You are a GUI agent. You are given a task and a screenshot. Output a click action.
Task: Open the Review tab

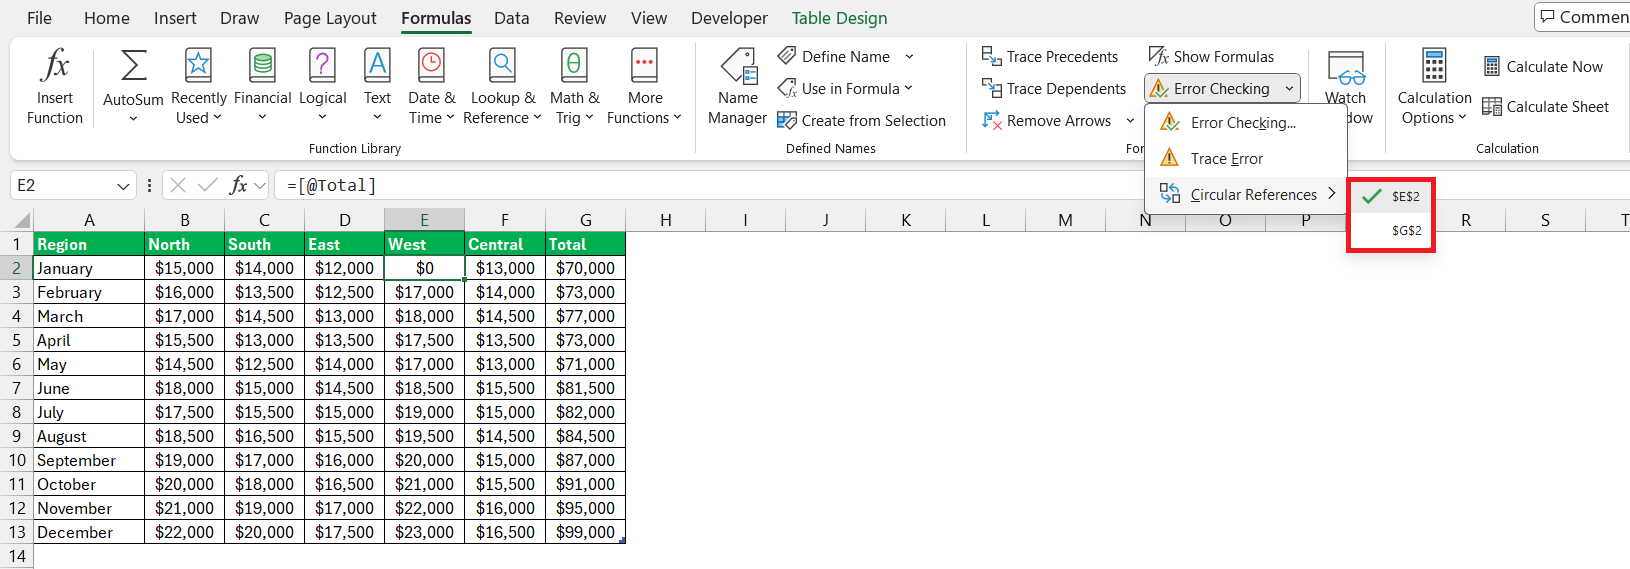click(580, 18)
